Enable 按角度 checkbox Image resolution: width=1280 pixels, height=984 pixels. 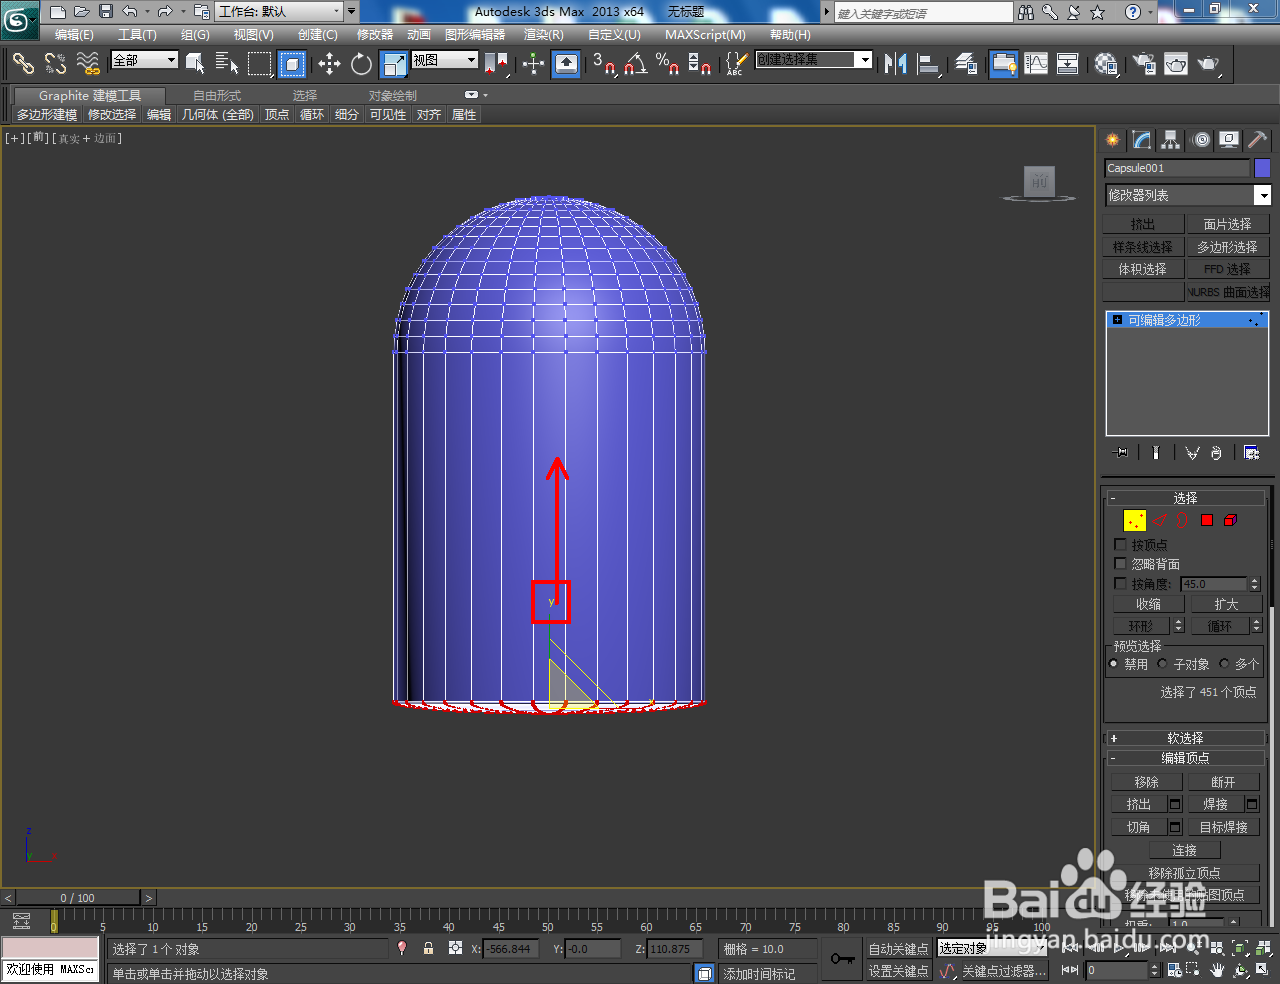(1120, 583)
